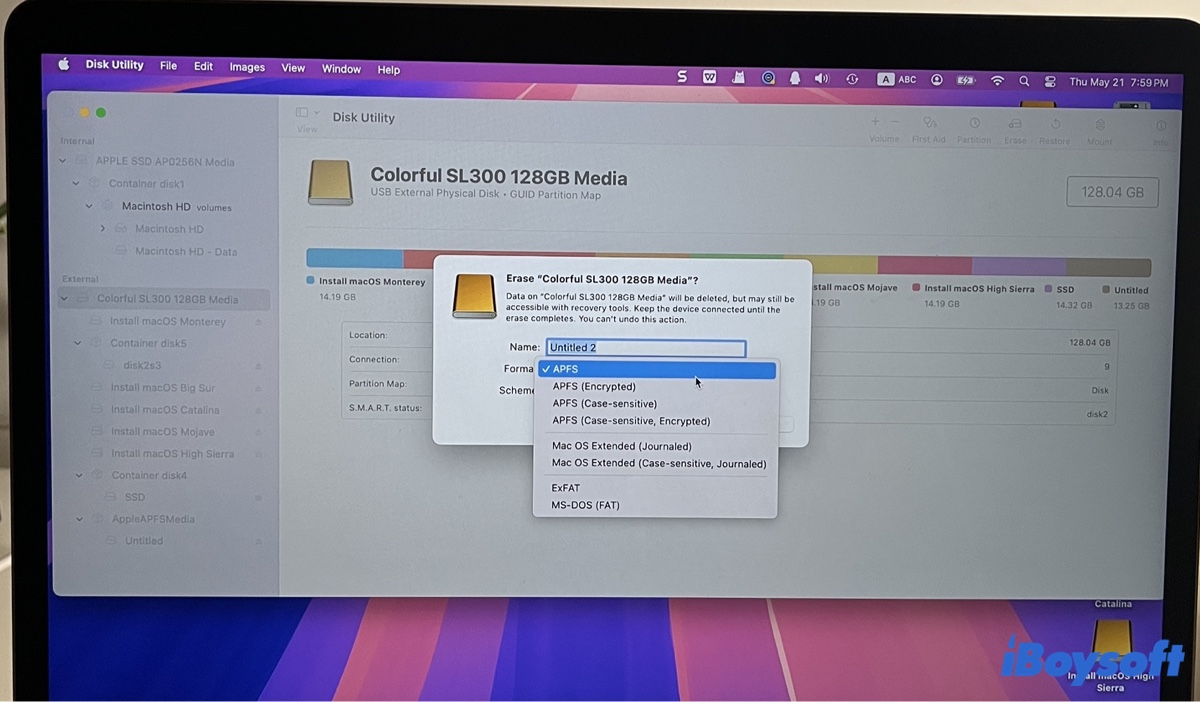1200x702 pixels.
Task: Click the purple SSD legend swatch
Action: [1048, 289]
